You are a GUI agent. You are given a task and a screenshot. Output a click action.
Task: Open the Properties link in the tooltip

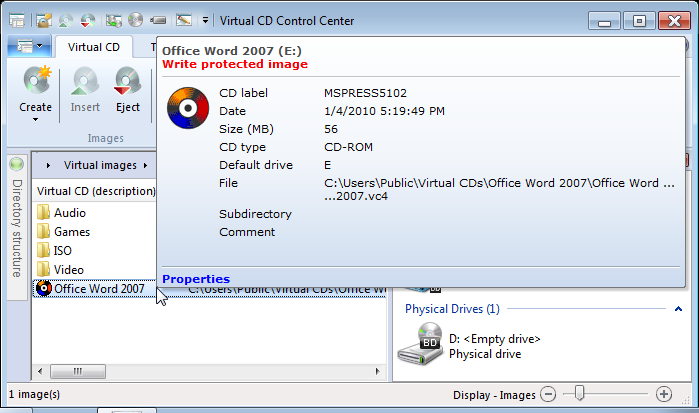(x=196, y=279)
